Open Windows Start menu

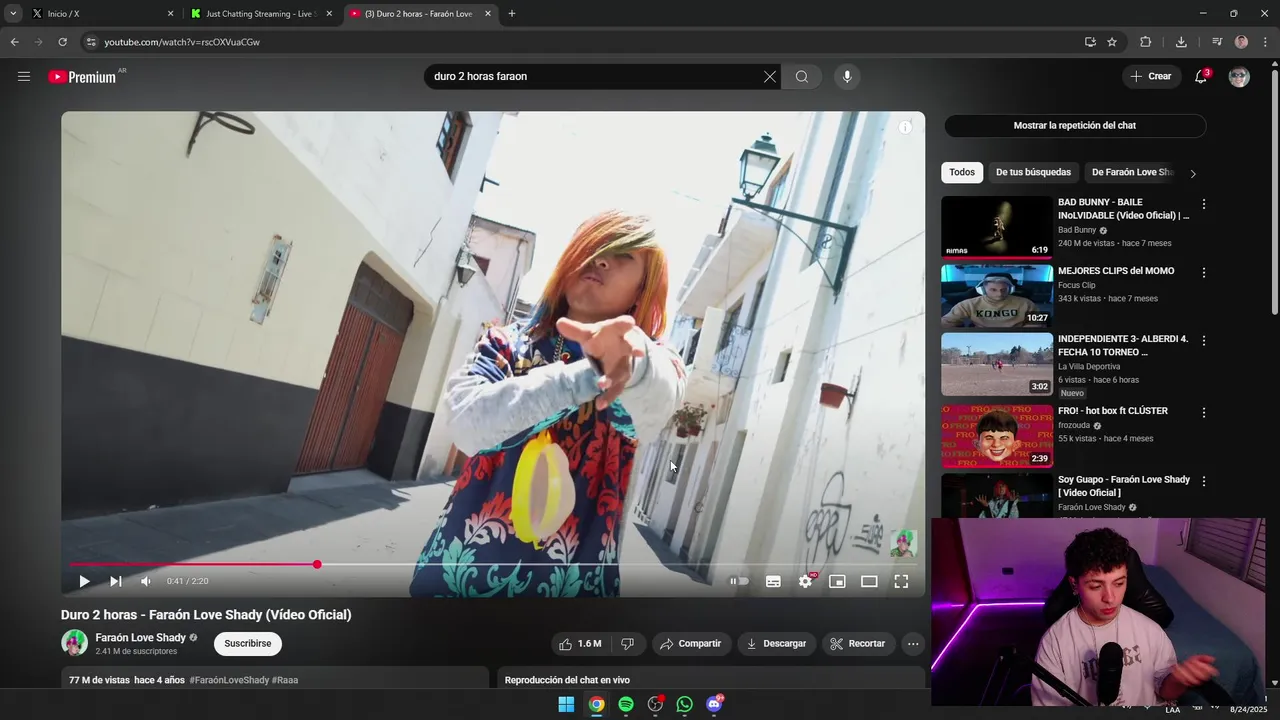point(566,704)
